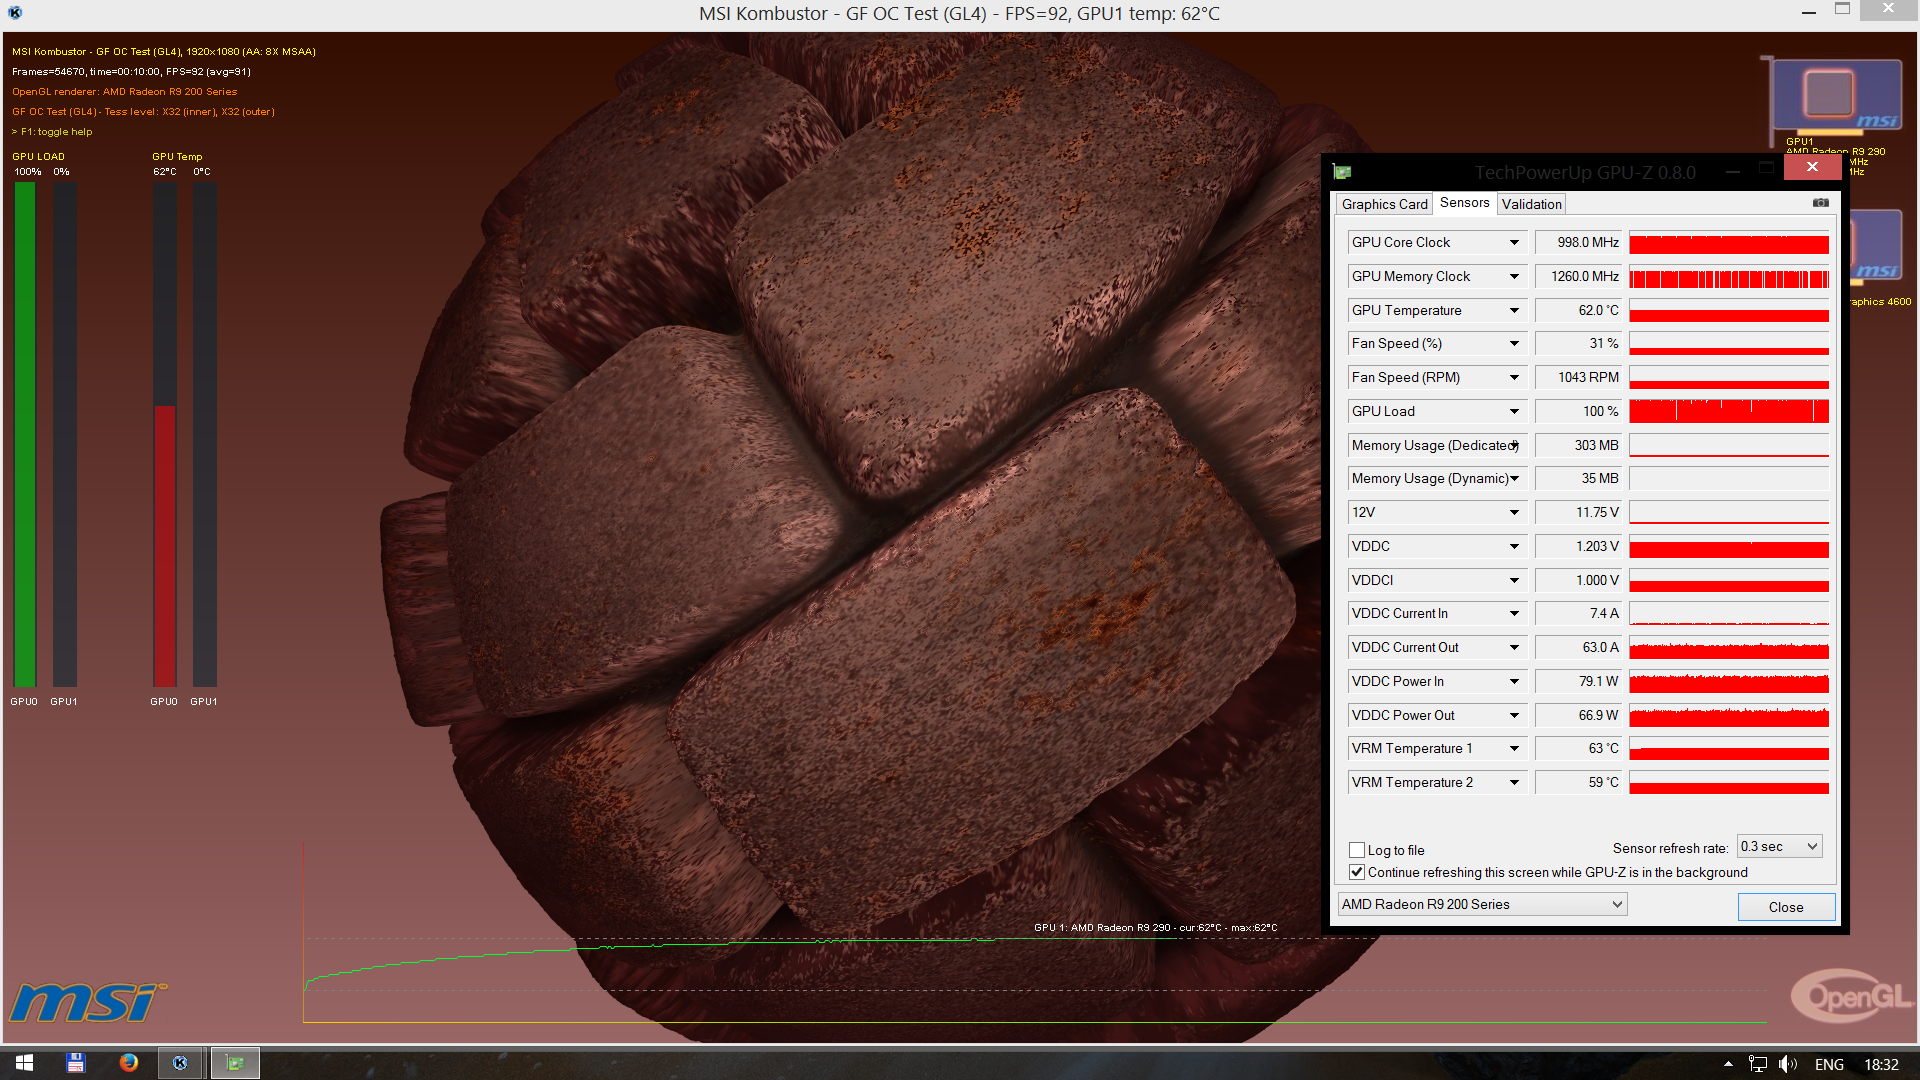Click the Windows Start button

point(24,1063)
